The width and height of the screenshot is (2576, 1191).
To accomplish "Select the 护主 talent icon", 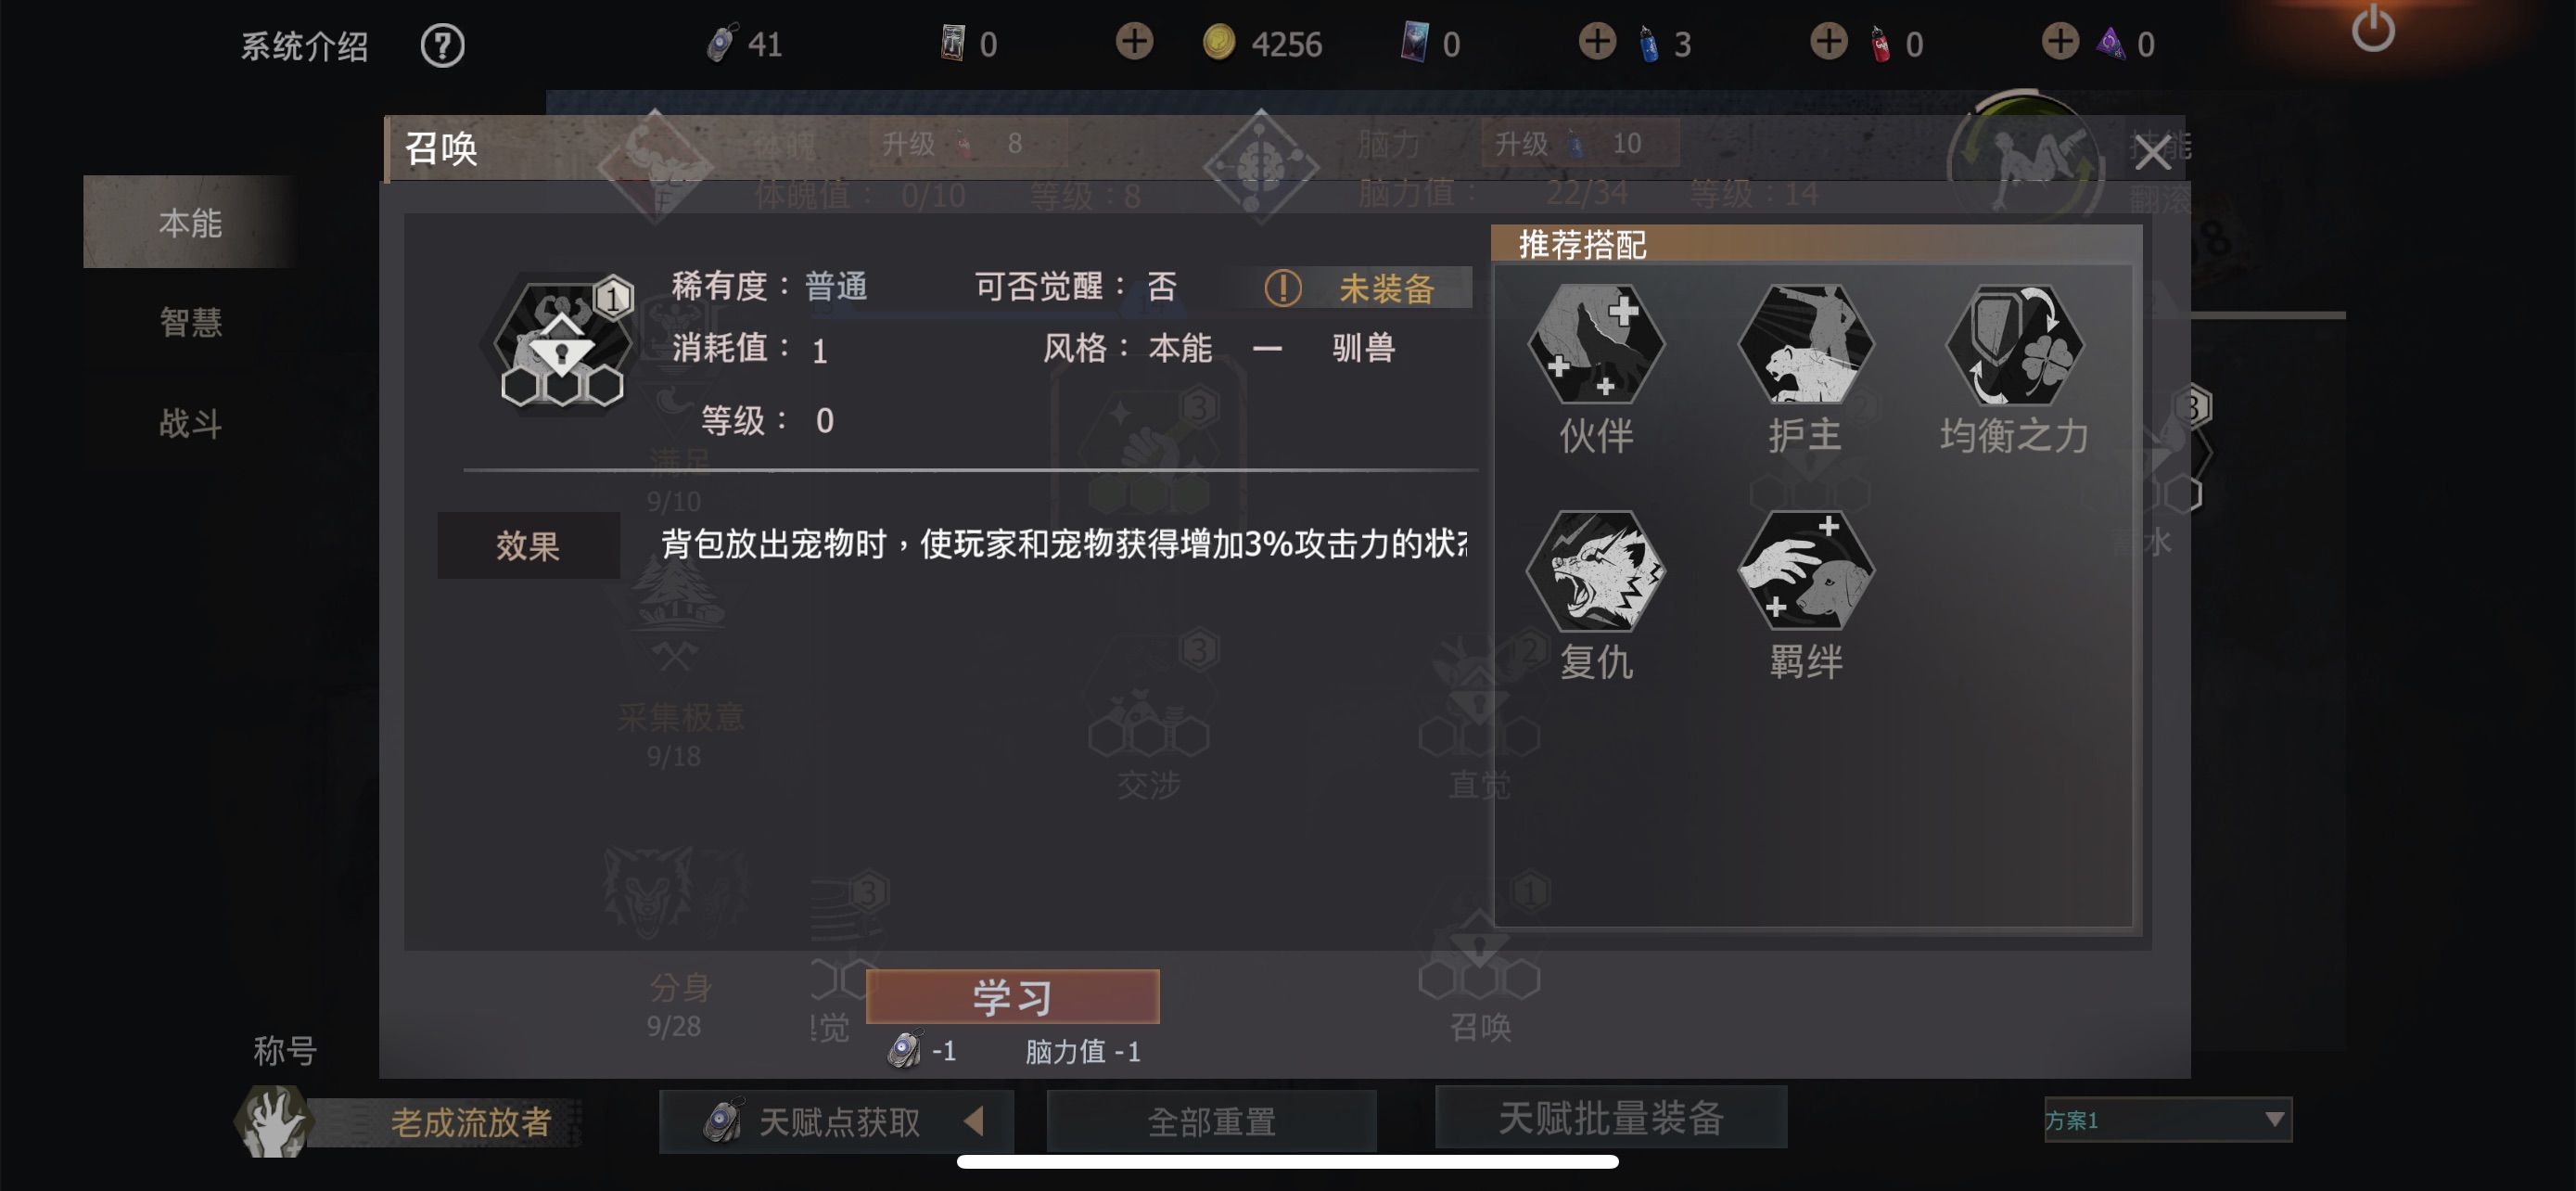I will pyautogui.click(x=1805, y=344).
